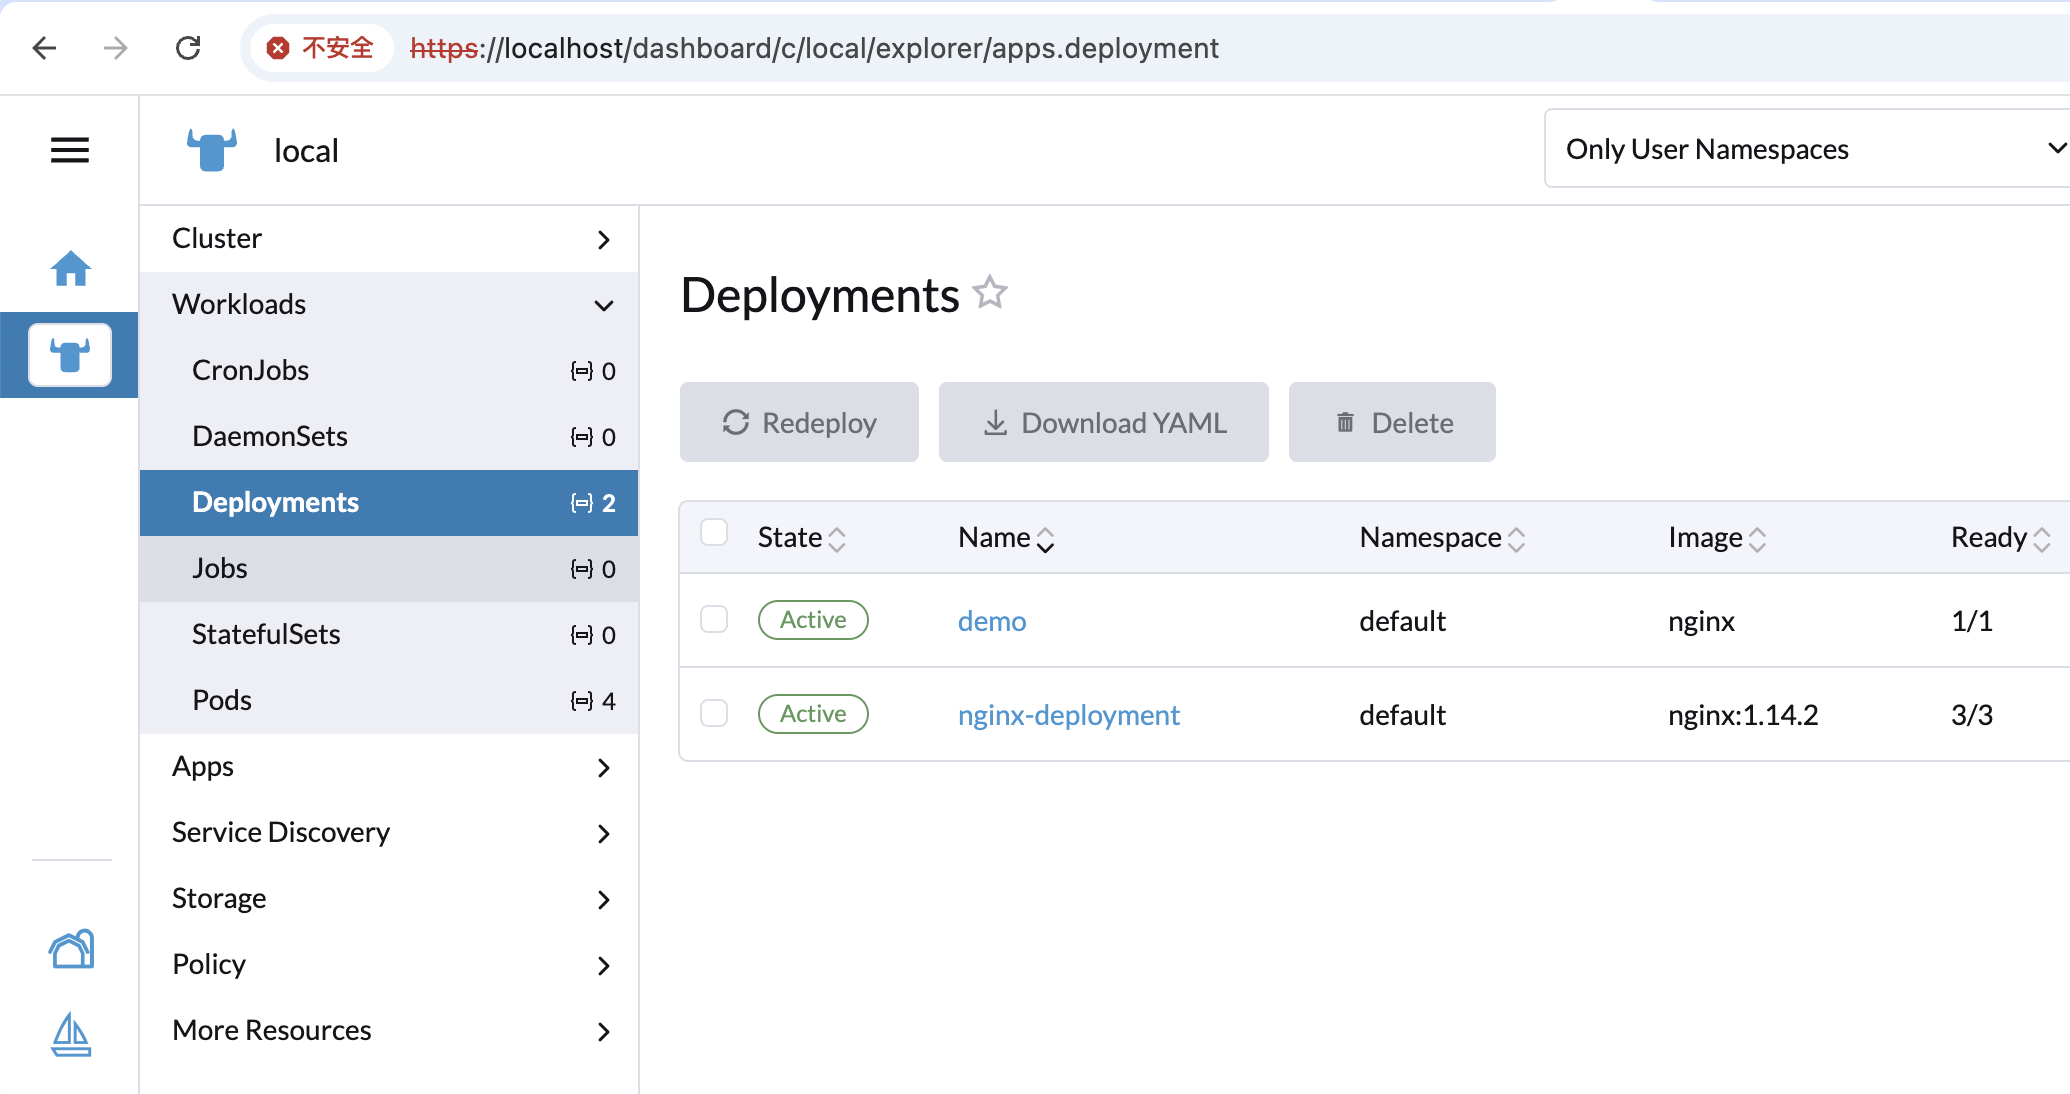Open StatefulSets in the sidebar
The width and height of the screenshot is (2070, 1094).
(389, 635)
